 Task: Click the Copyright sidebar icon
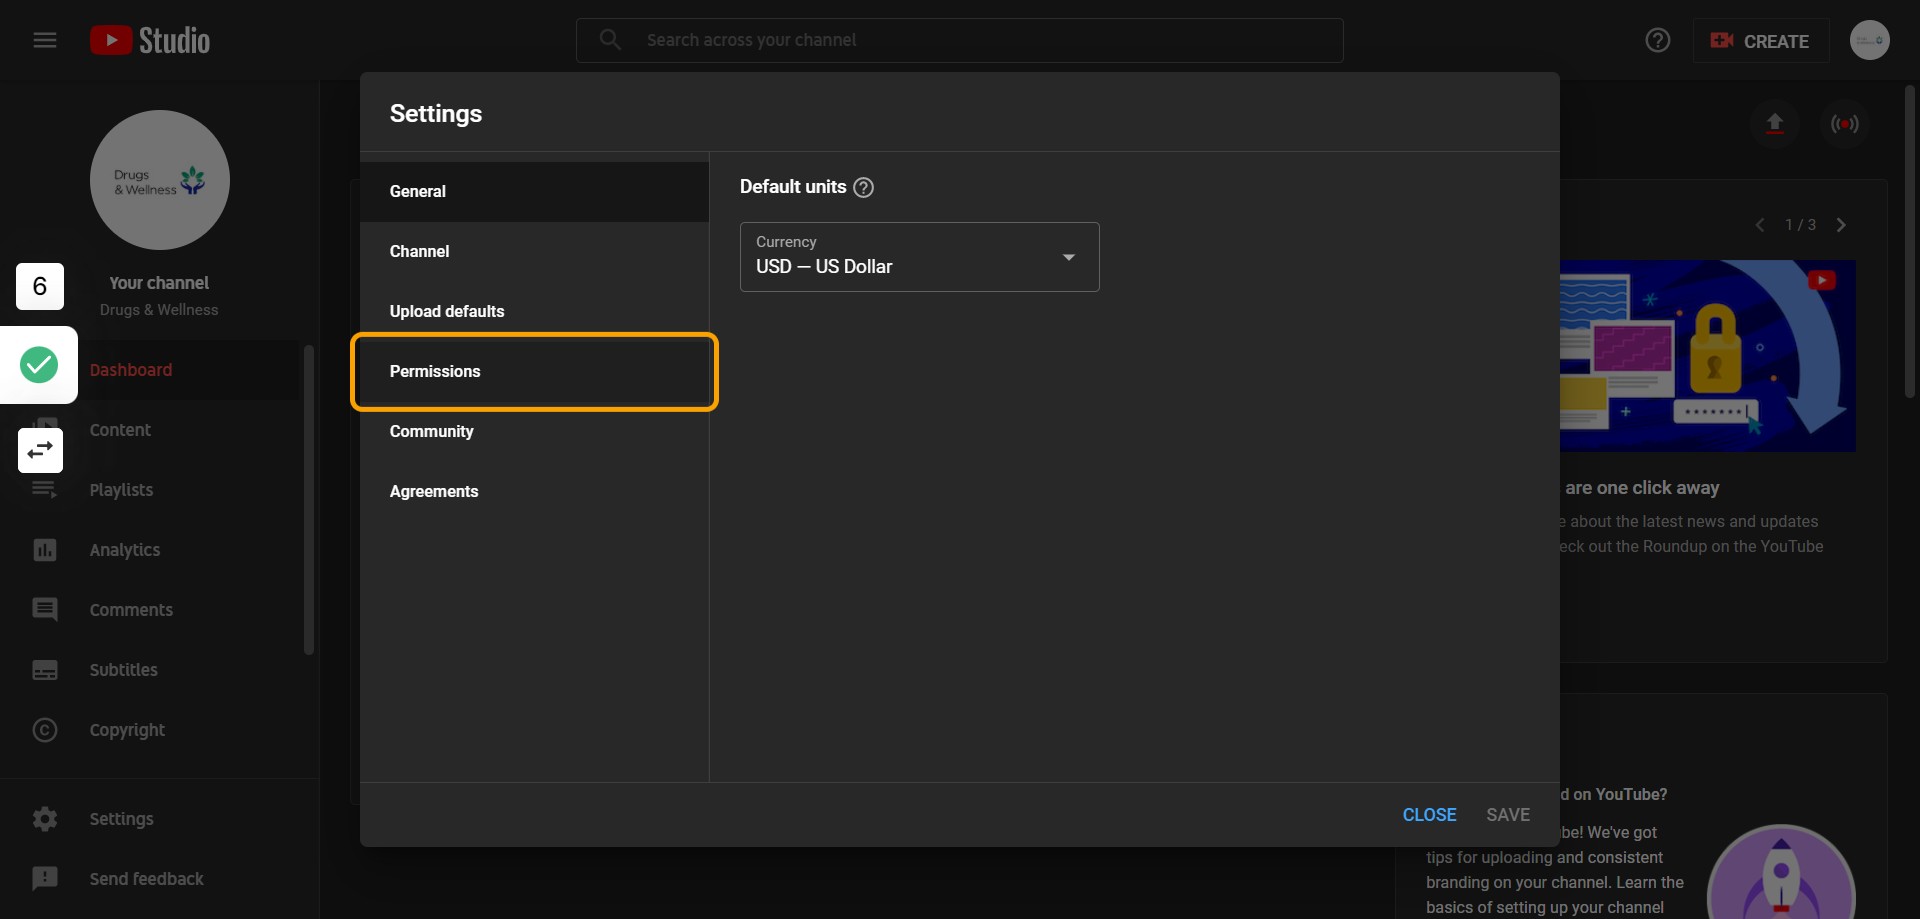click(x=45, y=729)
